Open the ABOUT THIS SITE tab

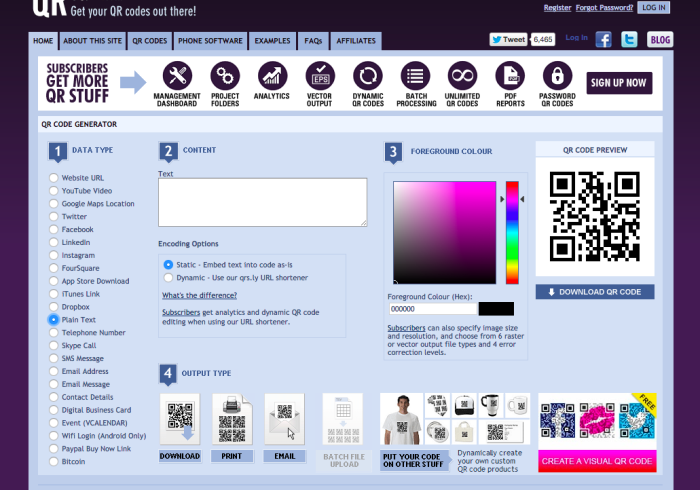[92, 41]
